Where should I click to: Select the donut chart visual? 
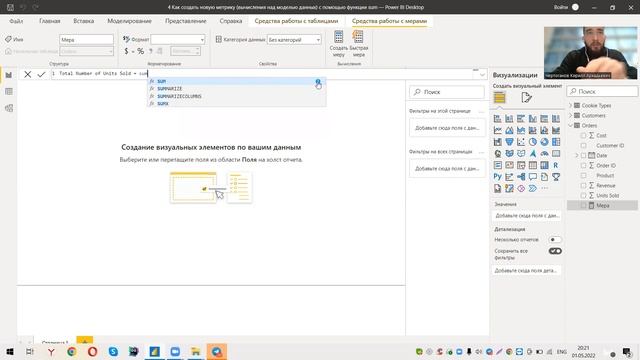click(x=544, y=142)
